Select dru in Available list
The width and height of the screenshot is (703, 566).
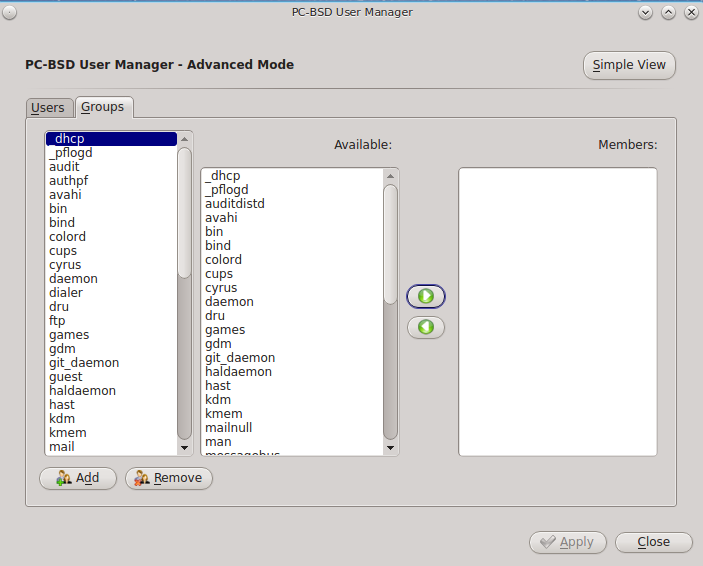[x=292, y=316]
